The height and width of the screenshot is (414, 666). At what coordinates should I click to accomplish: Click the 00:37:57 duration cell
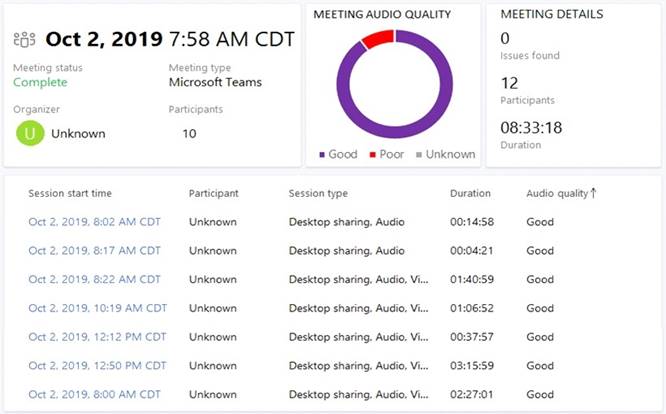pos(472,337)
